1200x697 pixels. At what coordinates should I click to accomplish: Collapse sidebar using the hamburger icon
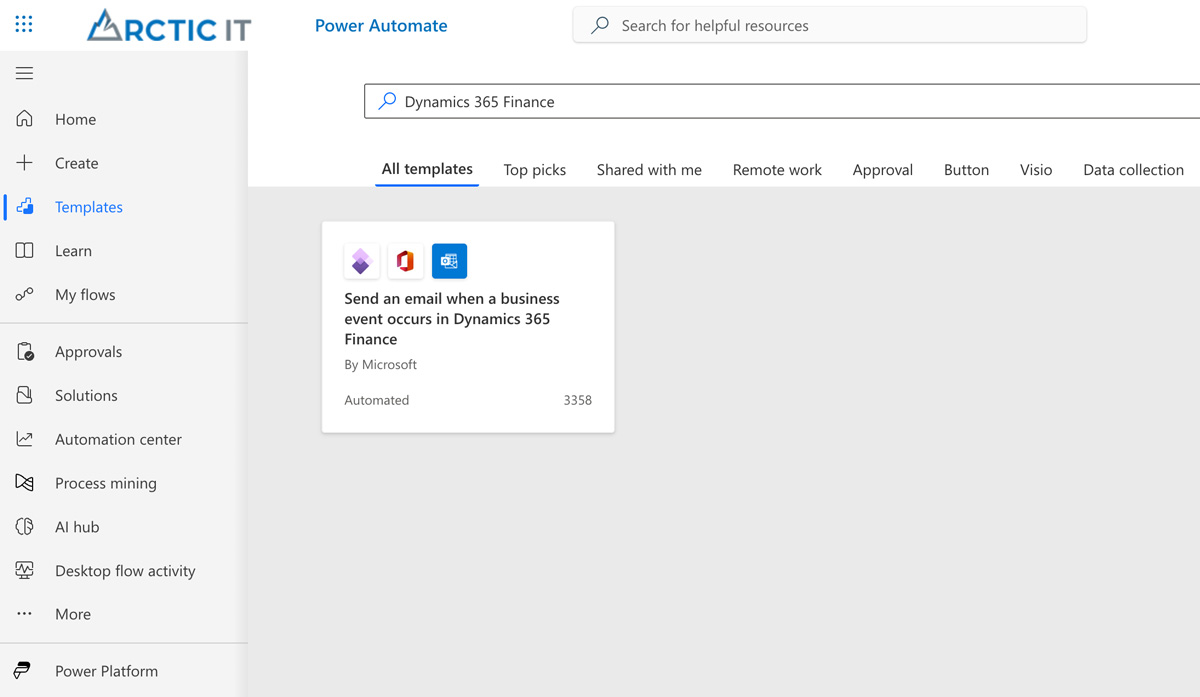(x=24, y=72)
